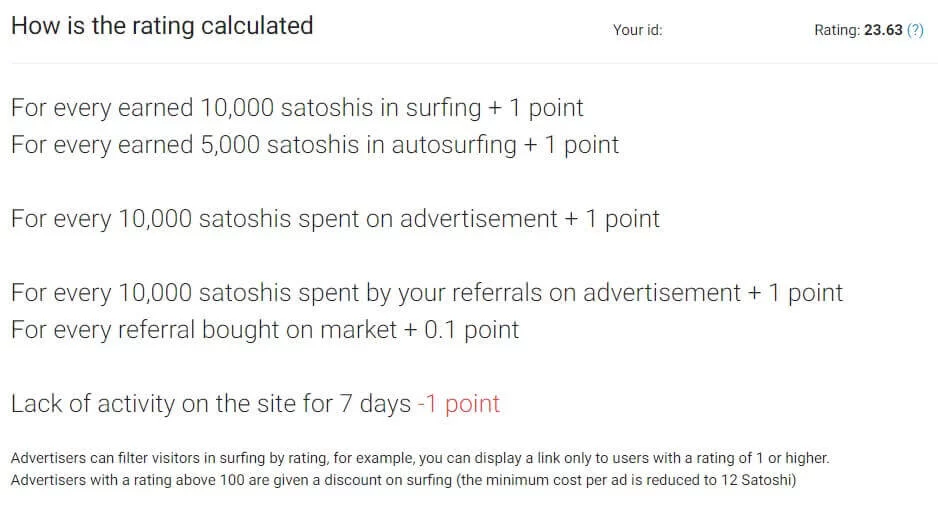Click the word 'Rating:' in the header
Viewport: 938px width, 511px height.
(x=837, y=30)
